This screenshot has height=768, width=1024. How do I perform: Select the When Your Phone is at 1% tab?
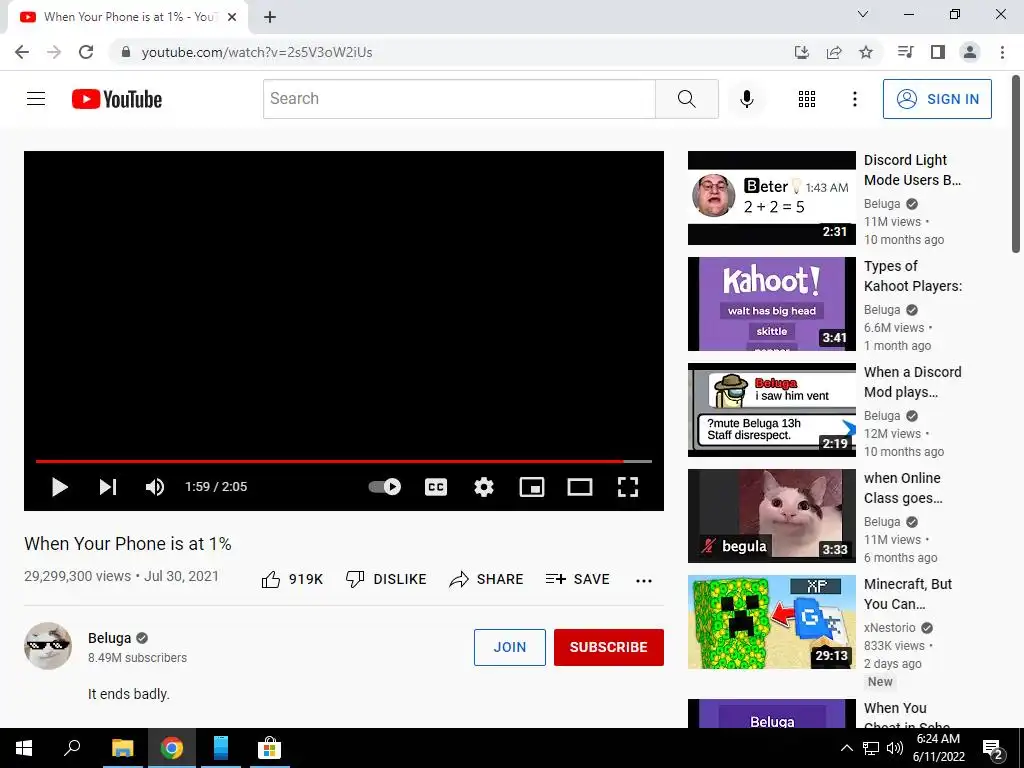pos(127,17)
